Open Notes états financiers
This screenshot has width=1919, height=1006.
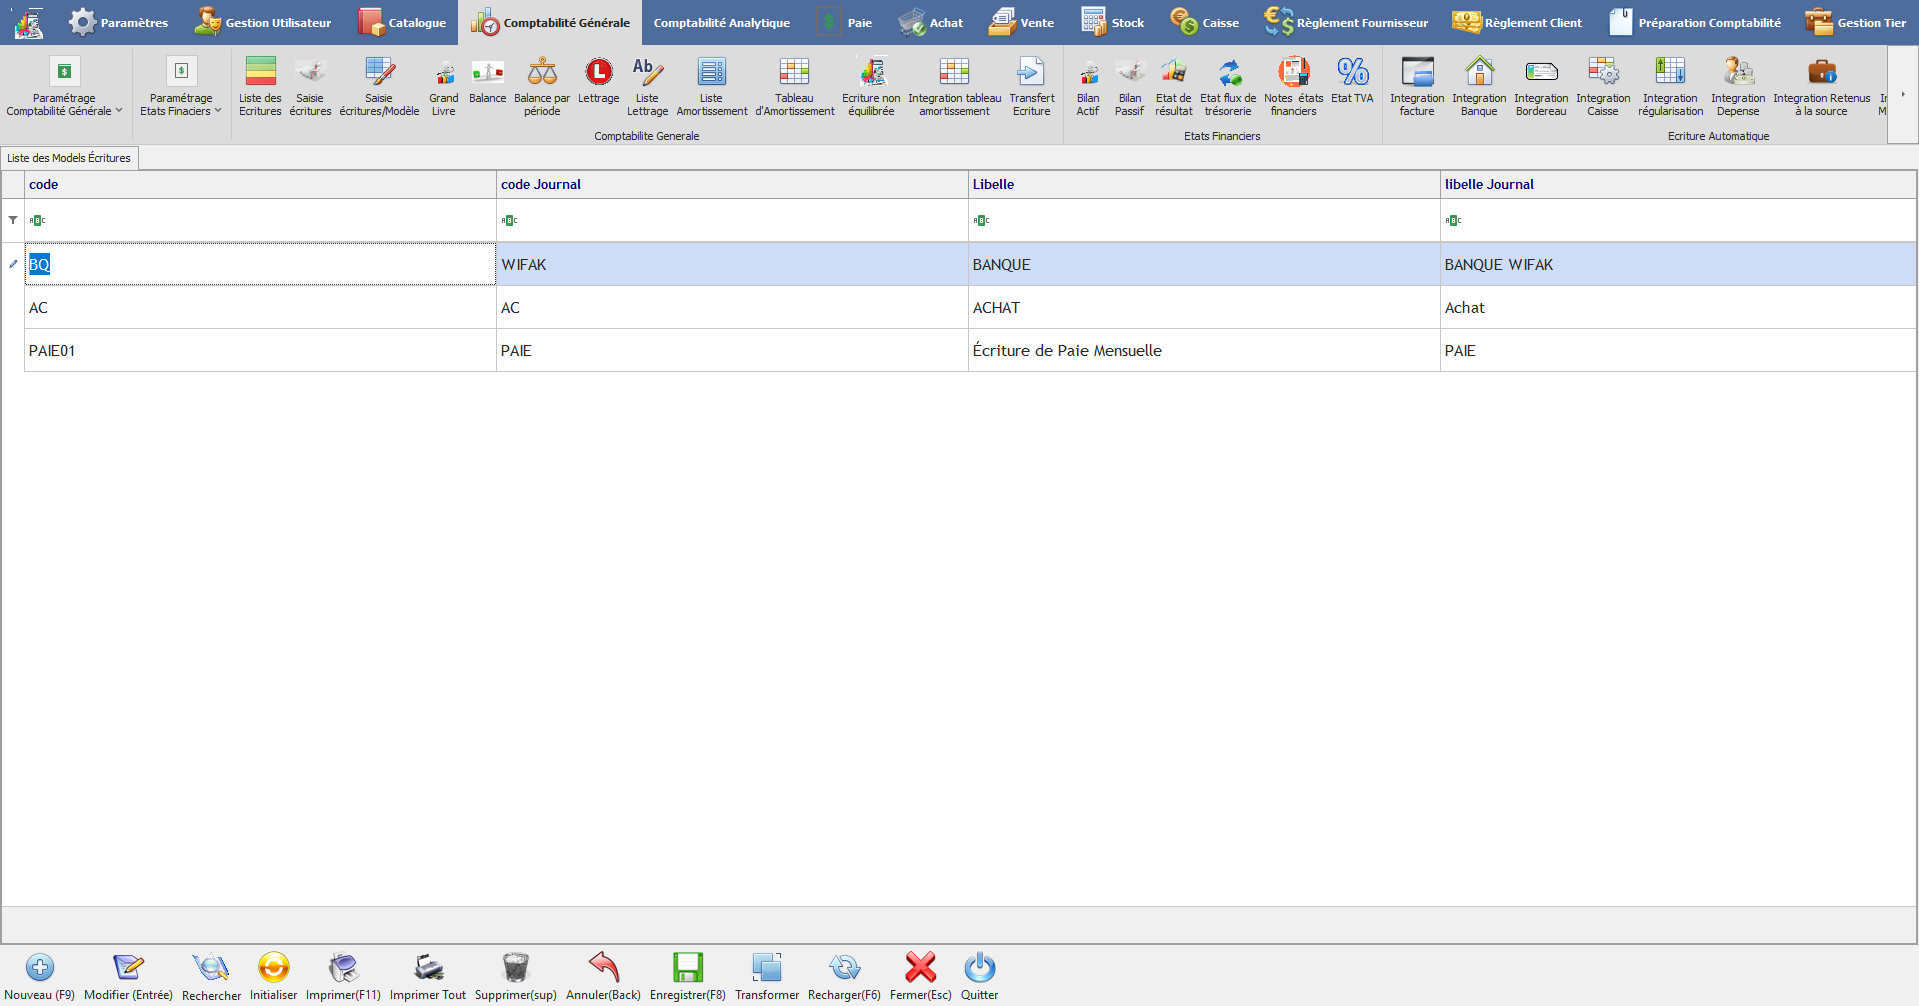[1294, 87]
